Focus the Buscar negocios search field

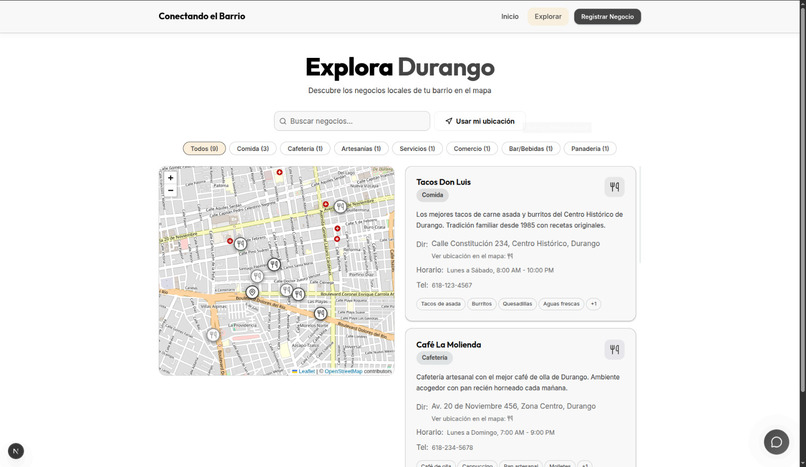(x=352, y=121)
